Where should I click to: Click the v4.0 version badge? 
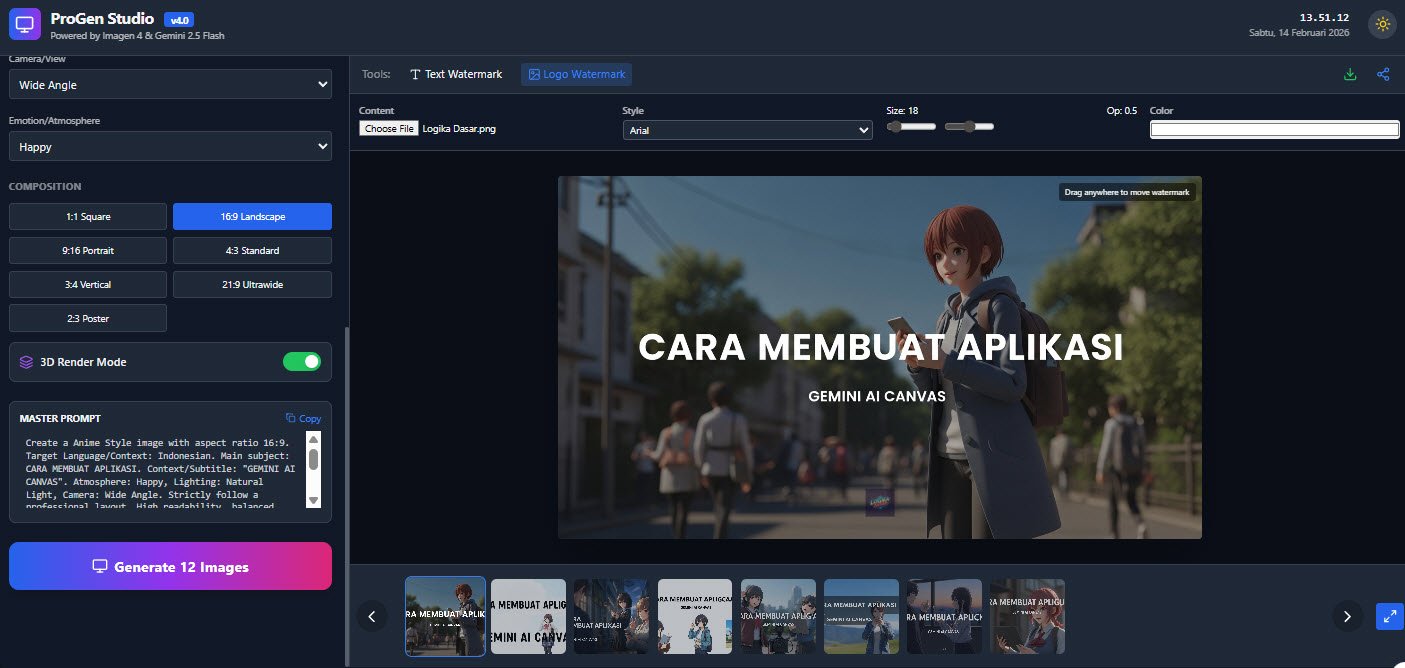tap(177, 20)
